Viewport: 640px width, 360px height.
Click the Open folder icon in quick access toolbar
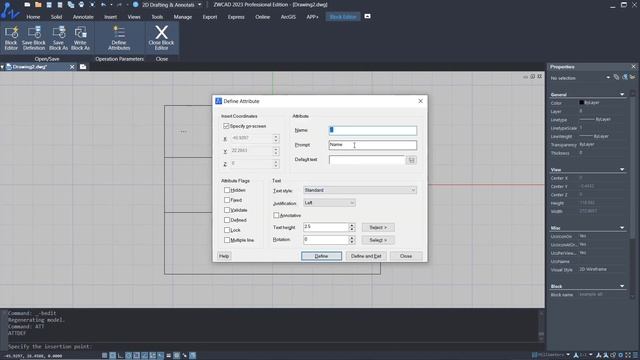(x=38, y=4)
